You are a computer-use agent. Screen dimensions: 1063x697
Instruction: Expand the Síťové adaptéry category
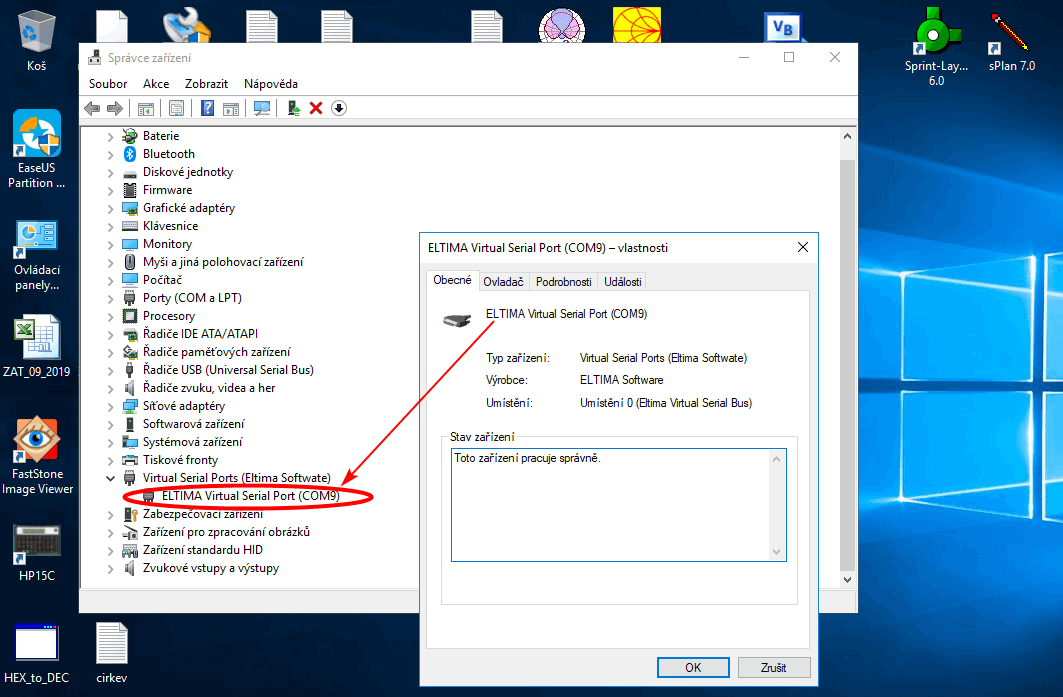tap(111, 406)
